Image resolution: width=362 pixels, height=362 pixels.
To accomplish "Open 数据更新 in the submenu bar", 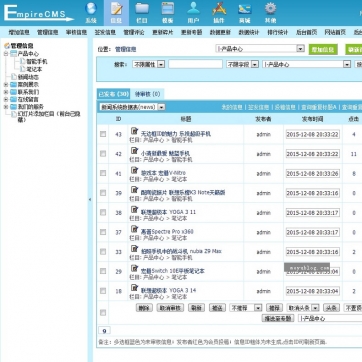I will click(220, 32).
